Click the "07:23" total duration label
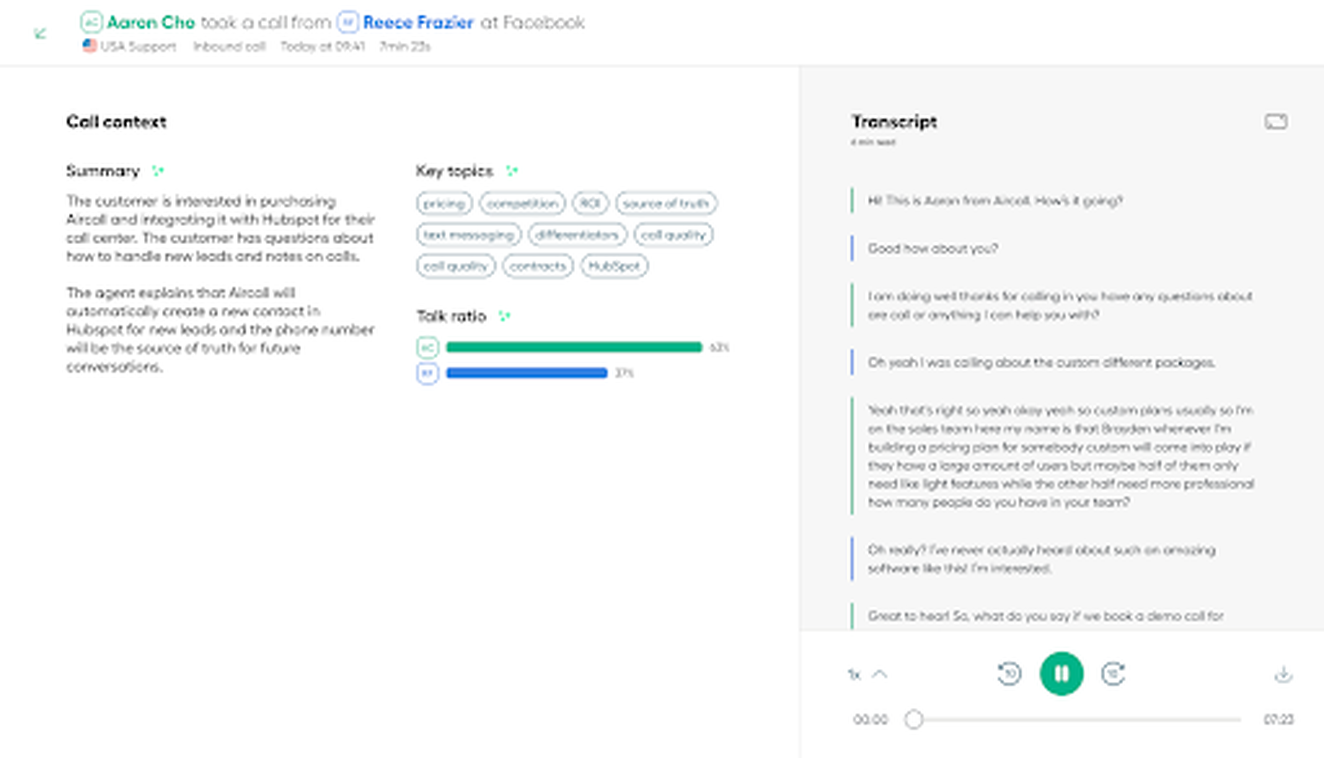This screenshot has width=1324, height=758. (x=1279, y=719)
